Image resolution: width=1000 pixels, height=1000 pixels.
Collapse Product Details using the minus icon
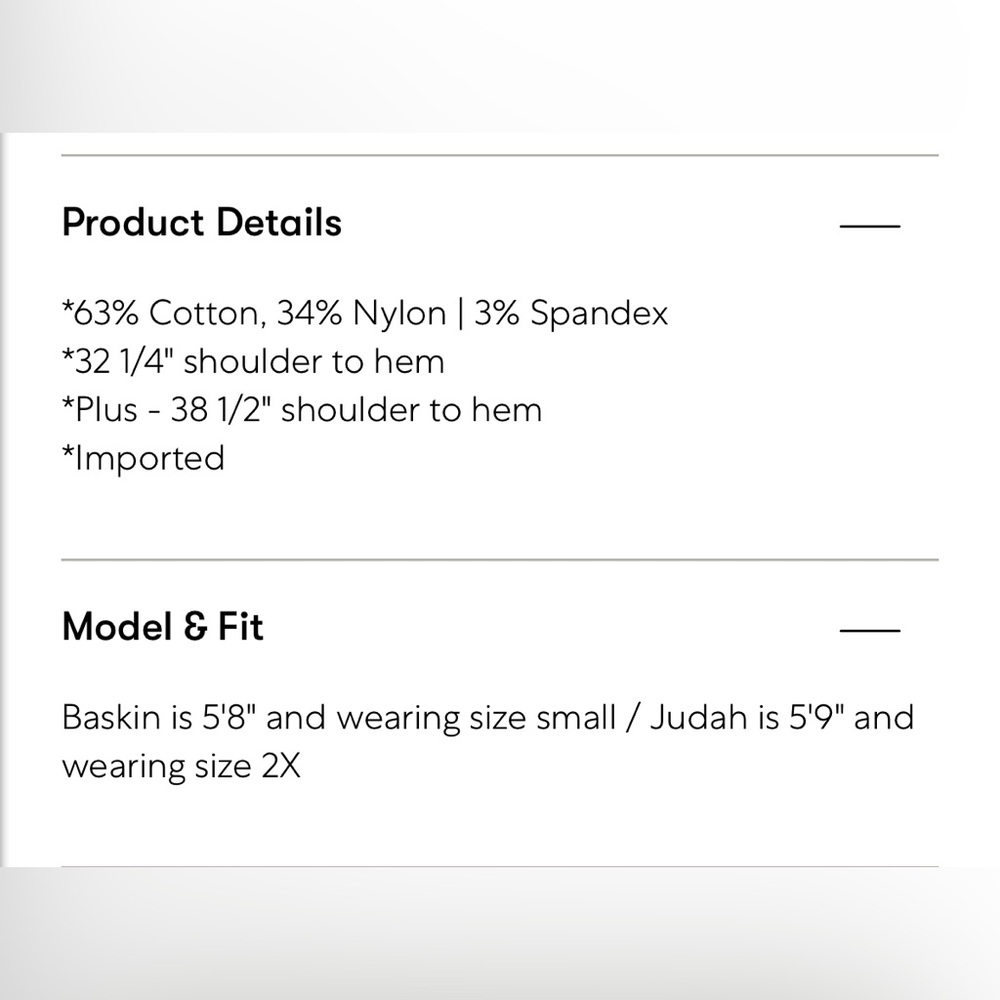pyautogui.click(x=869, y=226)
